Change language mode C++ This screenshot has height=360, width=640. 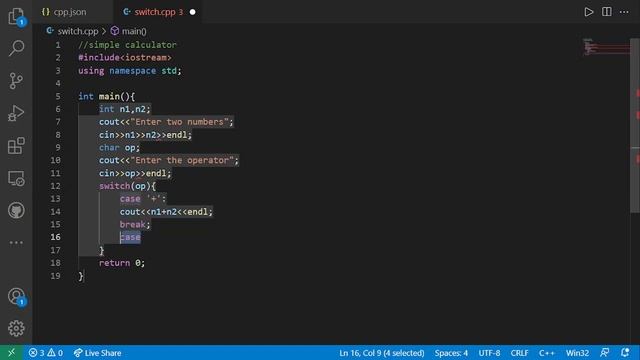point(547,353)
